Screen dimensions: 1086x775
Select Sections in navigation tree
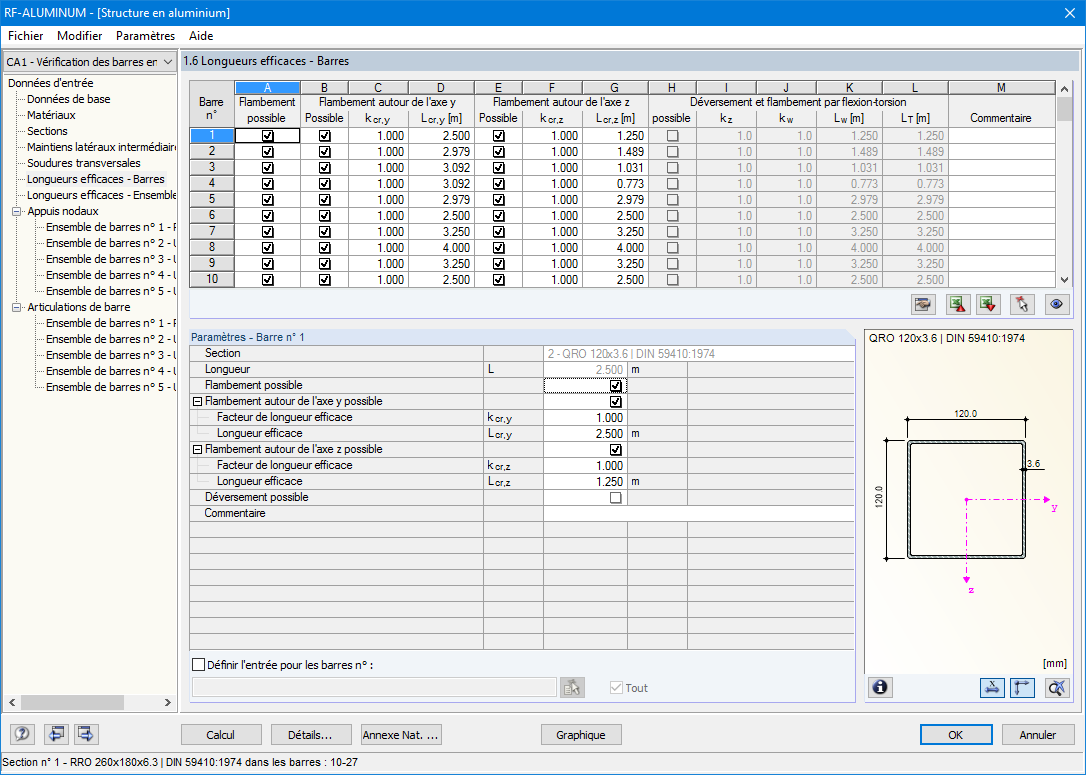tap(47, 131)
